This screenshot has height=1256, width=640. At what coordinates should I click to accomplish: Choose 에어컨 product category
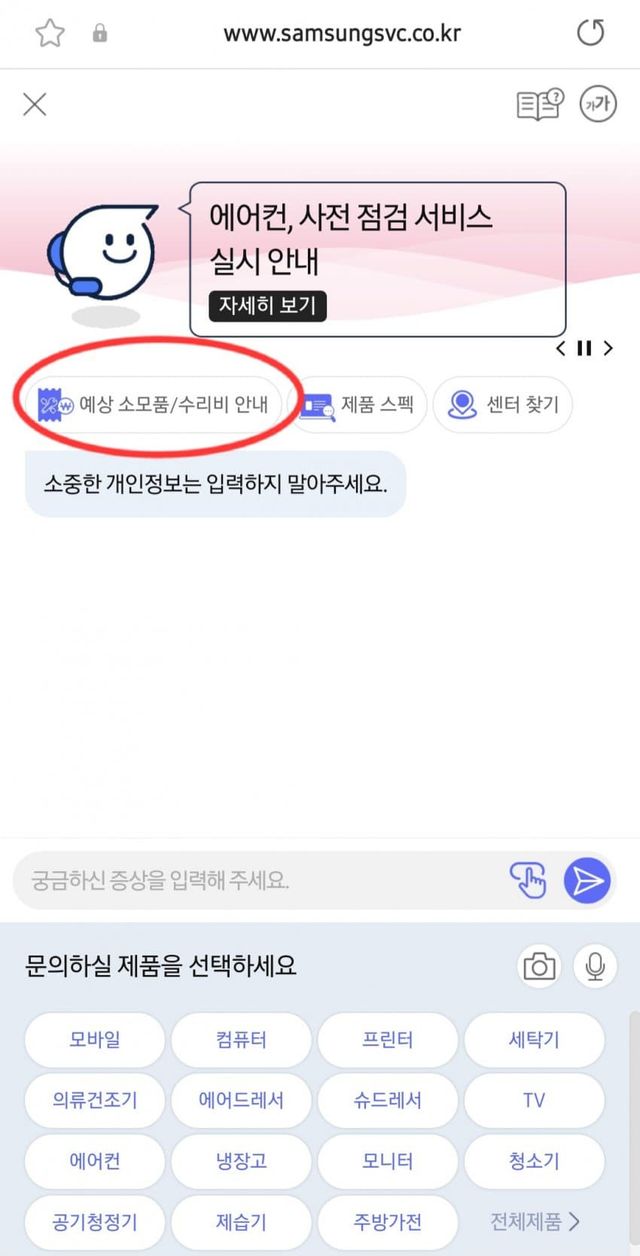click(95, 1161)
